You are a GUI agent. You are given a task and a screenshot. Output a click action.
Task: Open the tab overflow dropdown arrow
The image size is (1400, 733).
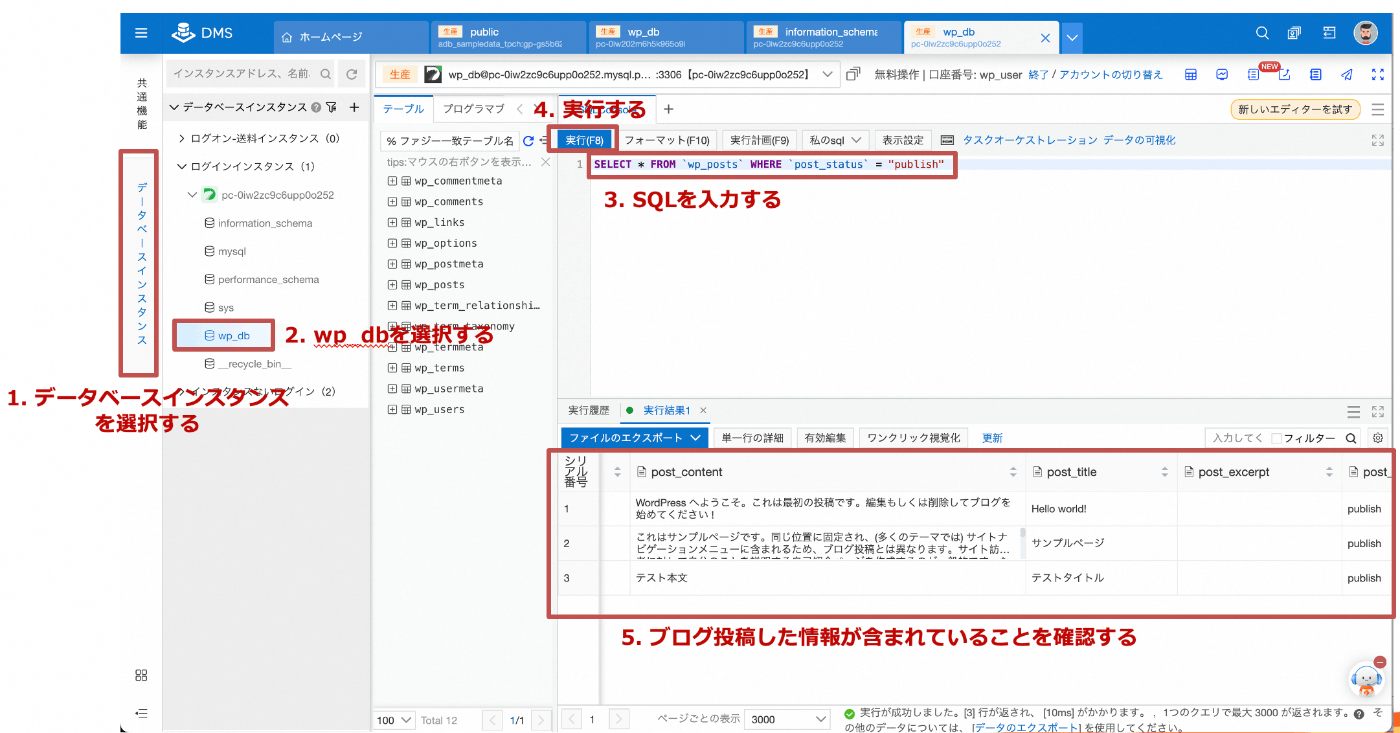[1072, 38]
